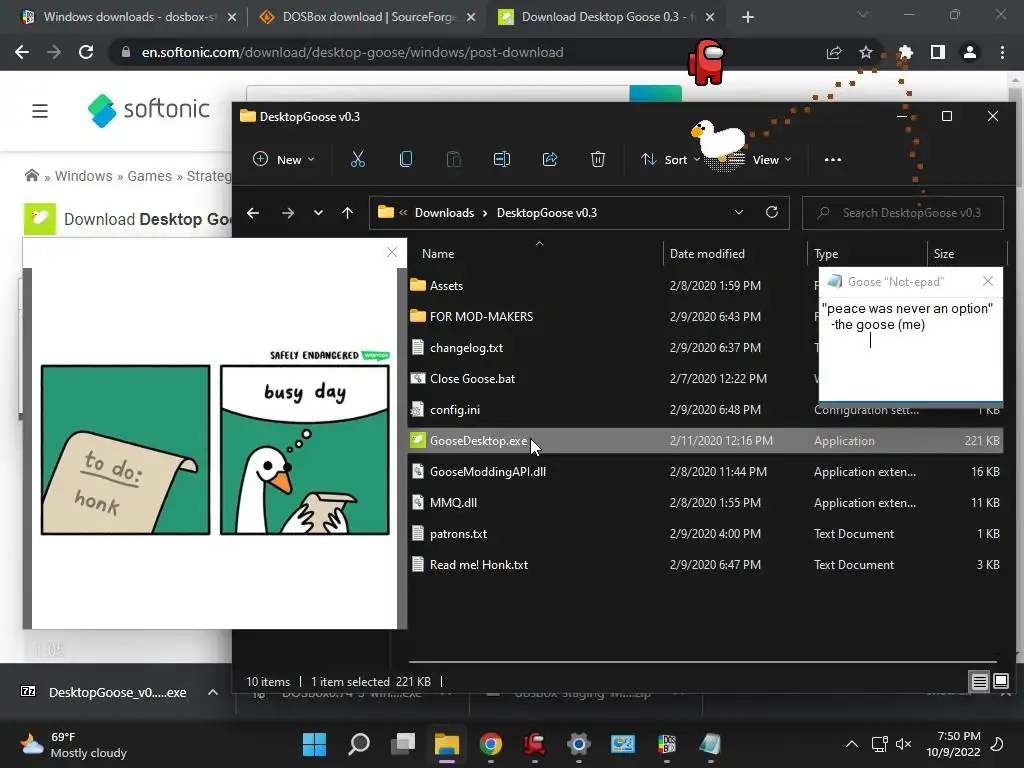1024x768 pixels.
Task: Sort files by Size column header
Action: tap(944, 254)
